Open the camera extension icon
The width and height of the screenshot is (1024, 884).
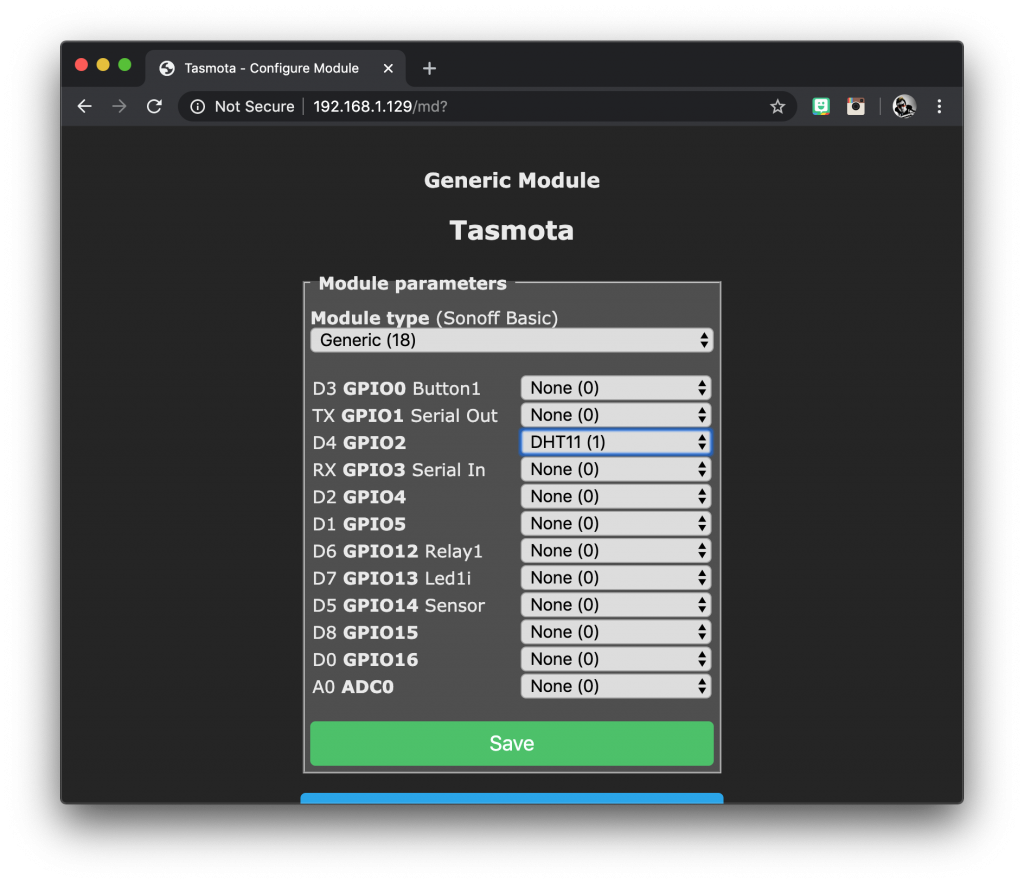point(856,106)
